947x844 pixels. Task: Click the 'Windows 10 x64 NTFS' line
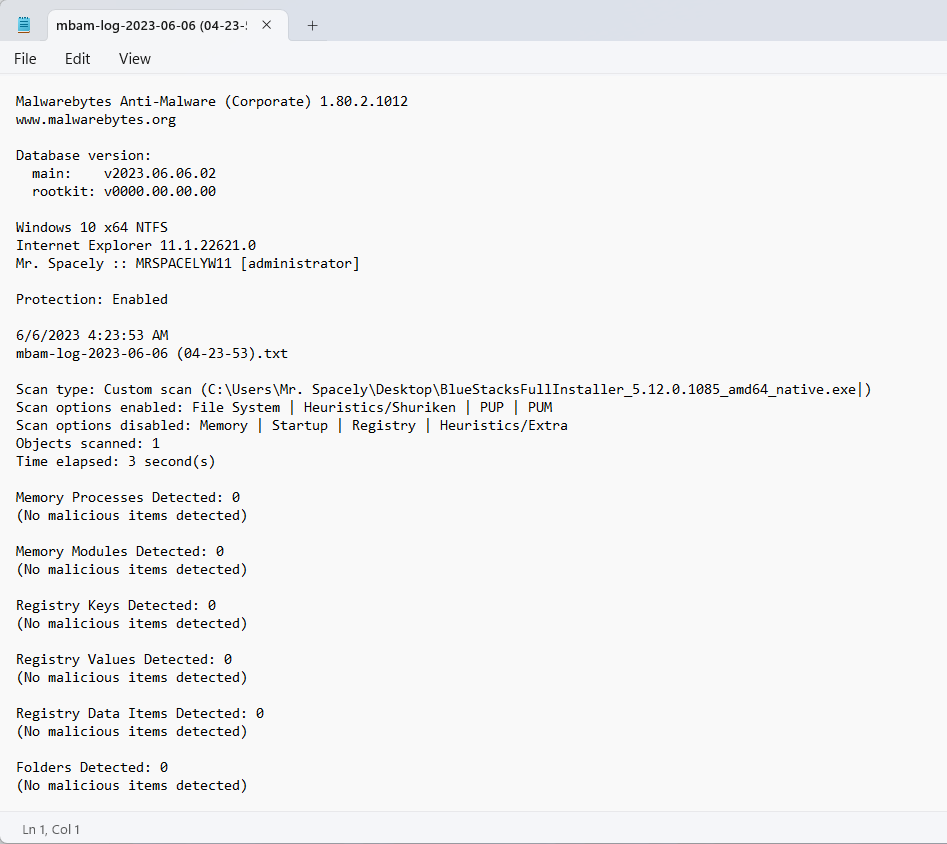point(92,227)
